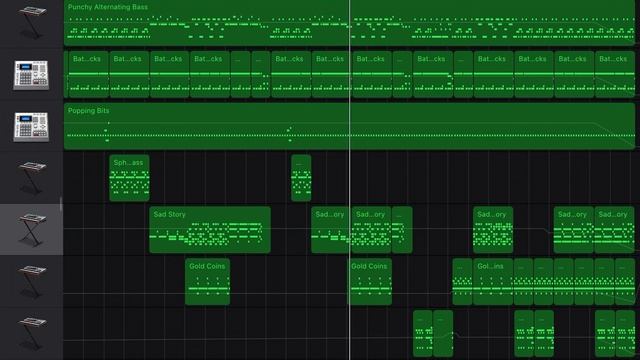This screenshot has height=360, width=640.
Task: Select the Popping Bits region
Action: (349, 126)
